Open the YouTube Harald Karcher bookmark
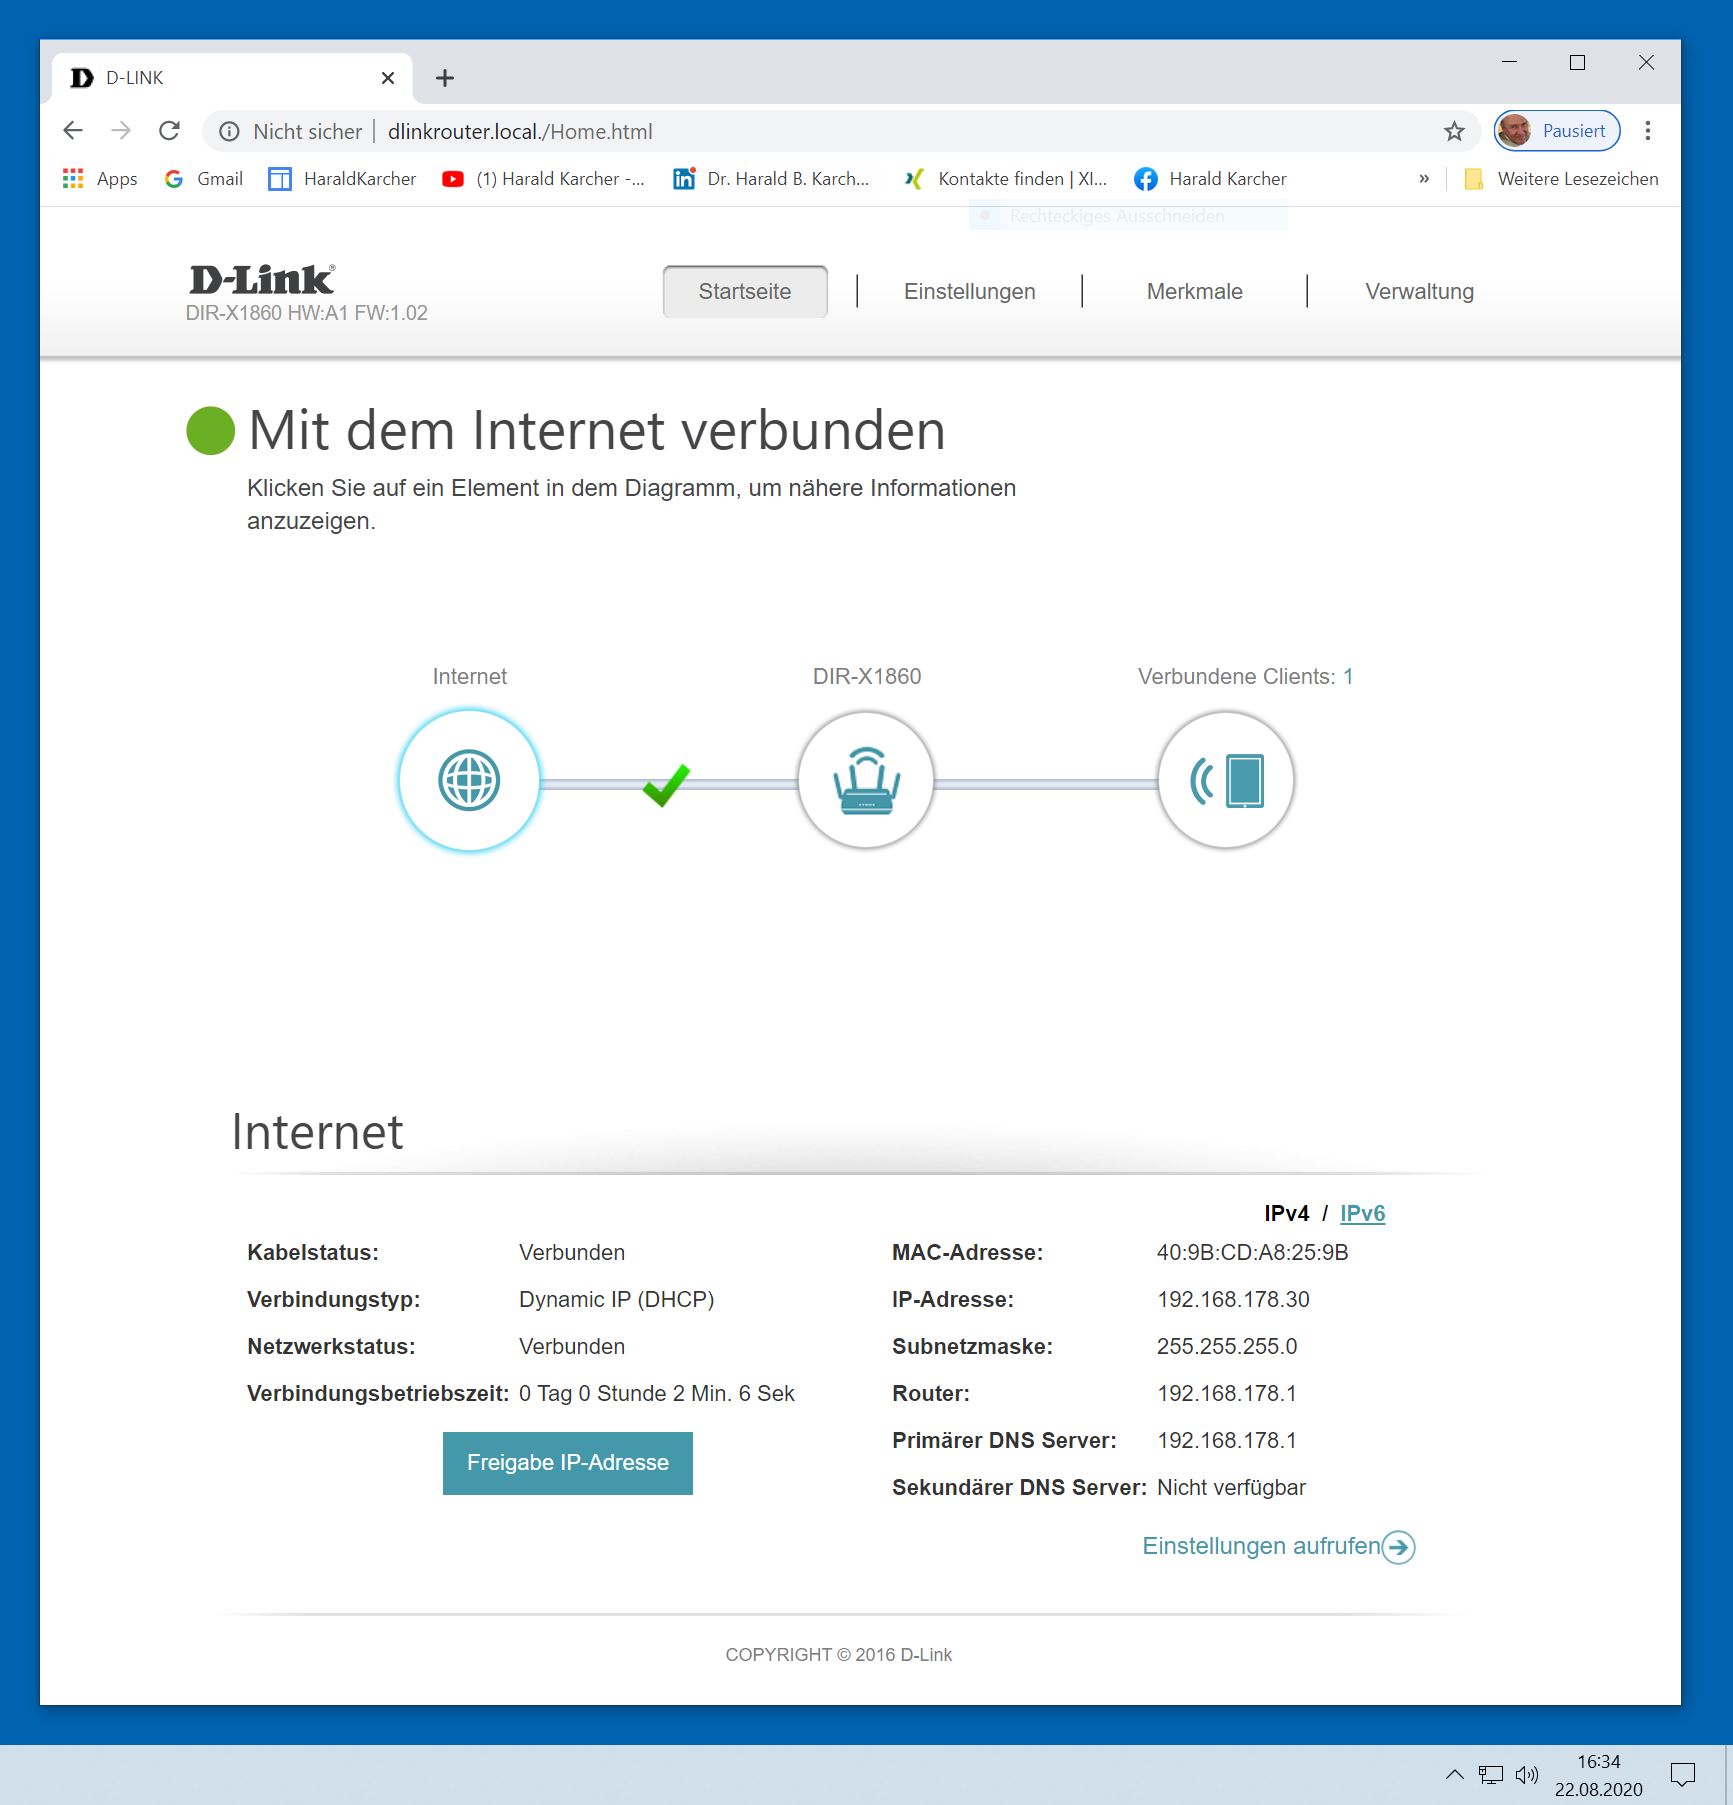This screenshot has width=1733, height=1805. [x=544, y=179]
